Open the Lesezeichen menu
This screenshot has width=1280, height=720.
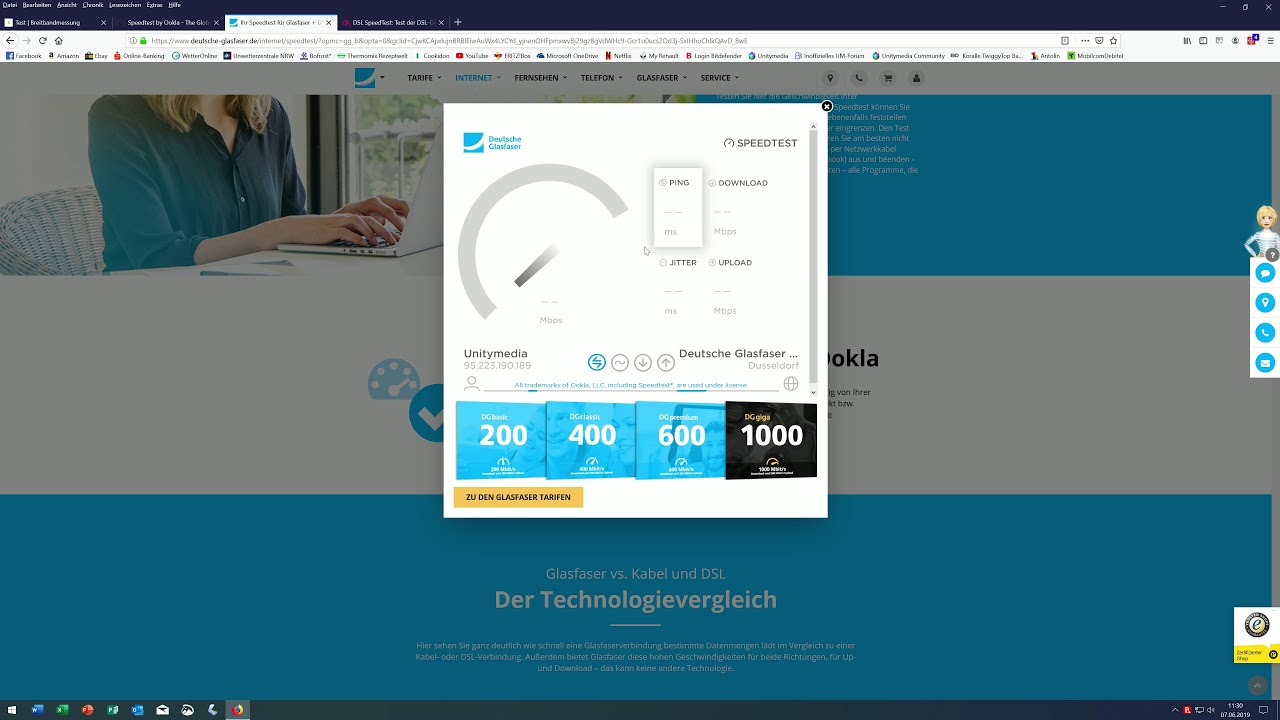(125, 5)
